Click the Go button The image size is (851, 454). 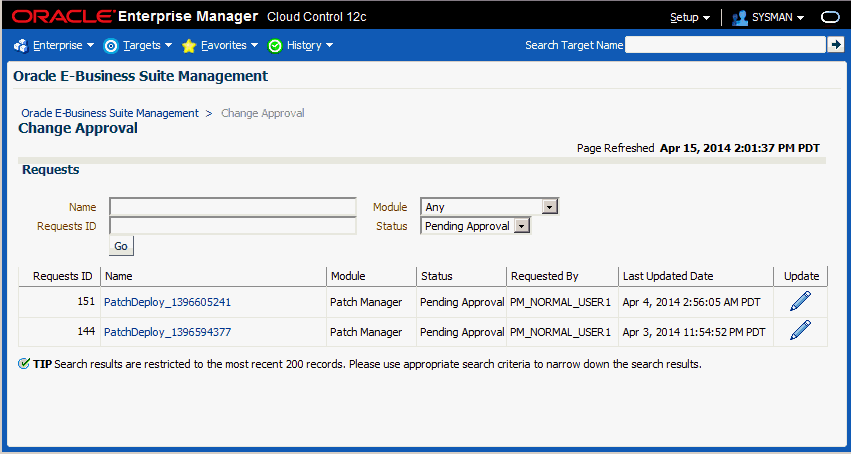(121, 246)
